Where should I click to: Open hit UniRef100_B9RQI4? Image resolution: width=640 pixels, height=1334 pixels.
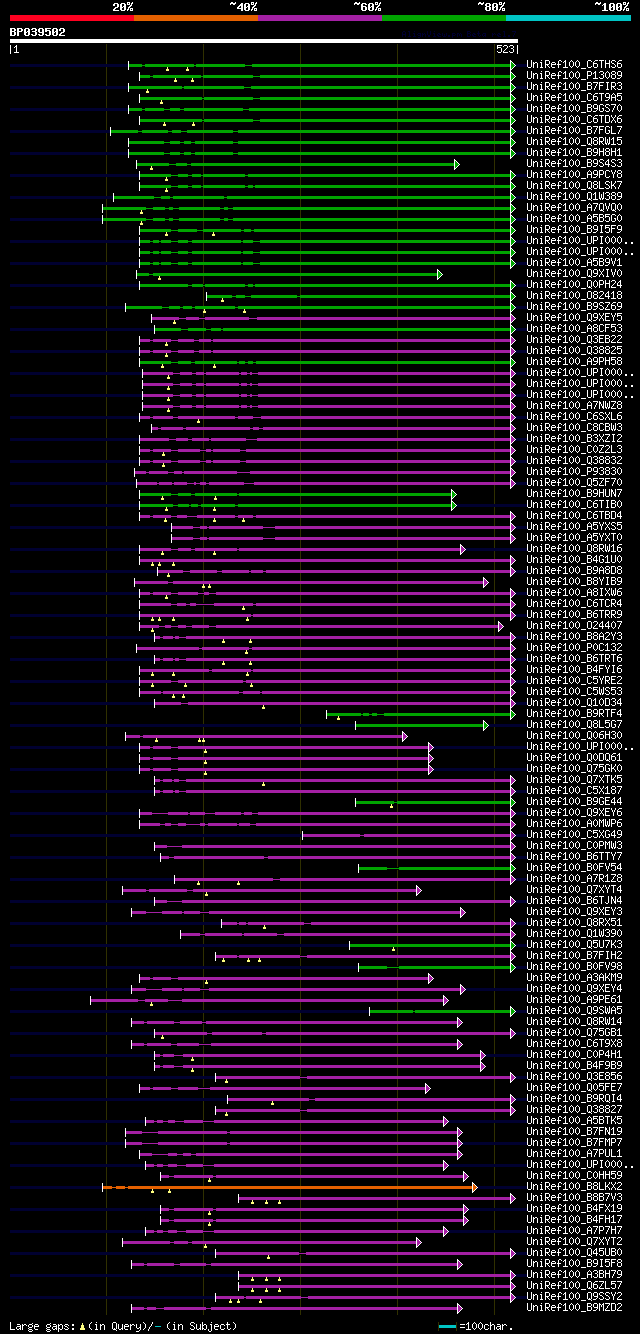574,1098
